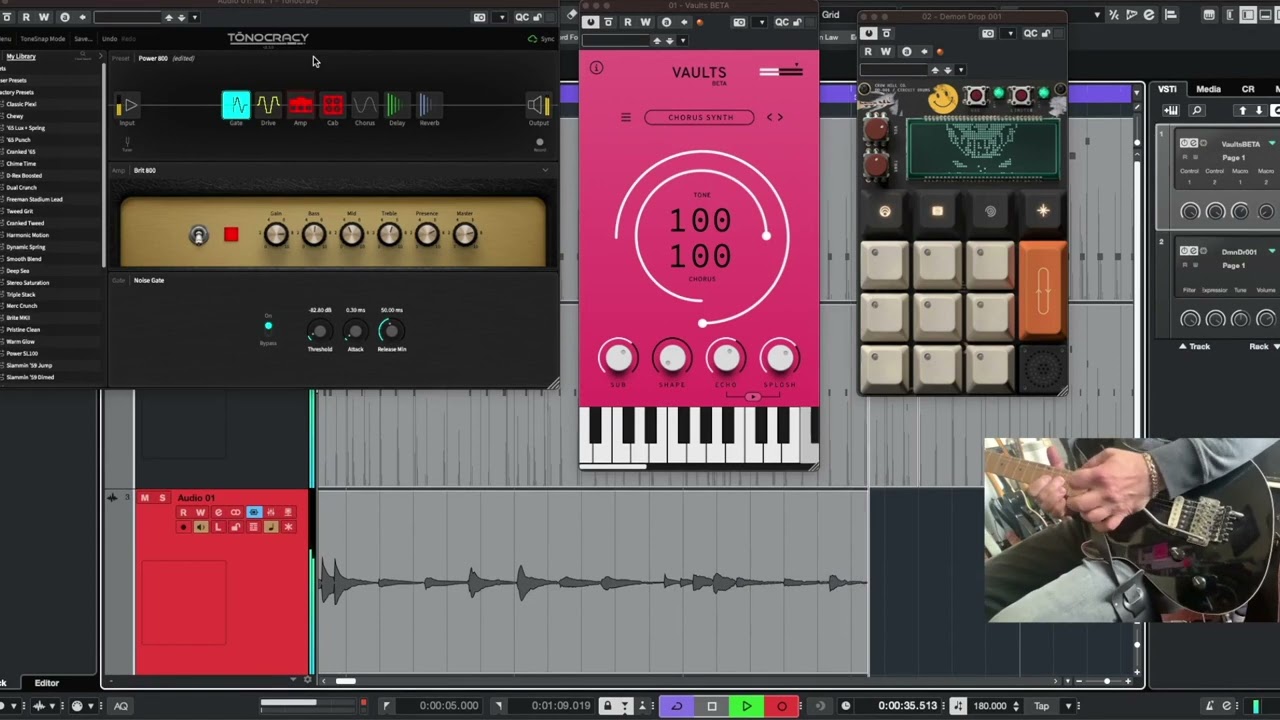
Task: Select the Delay effect block
Action: coord(397,105)
